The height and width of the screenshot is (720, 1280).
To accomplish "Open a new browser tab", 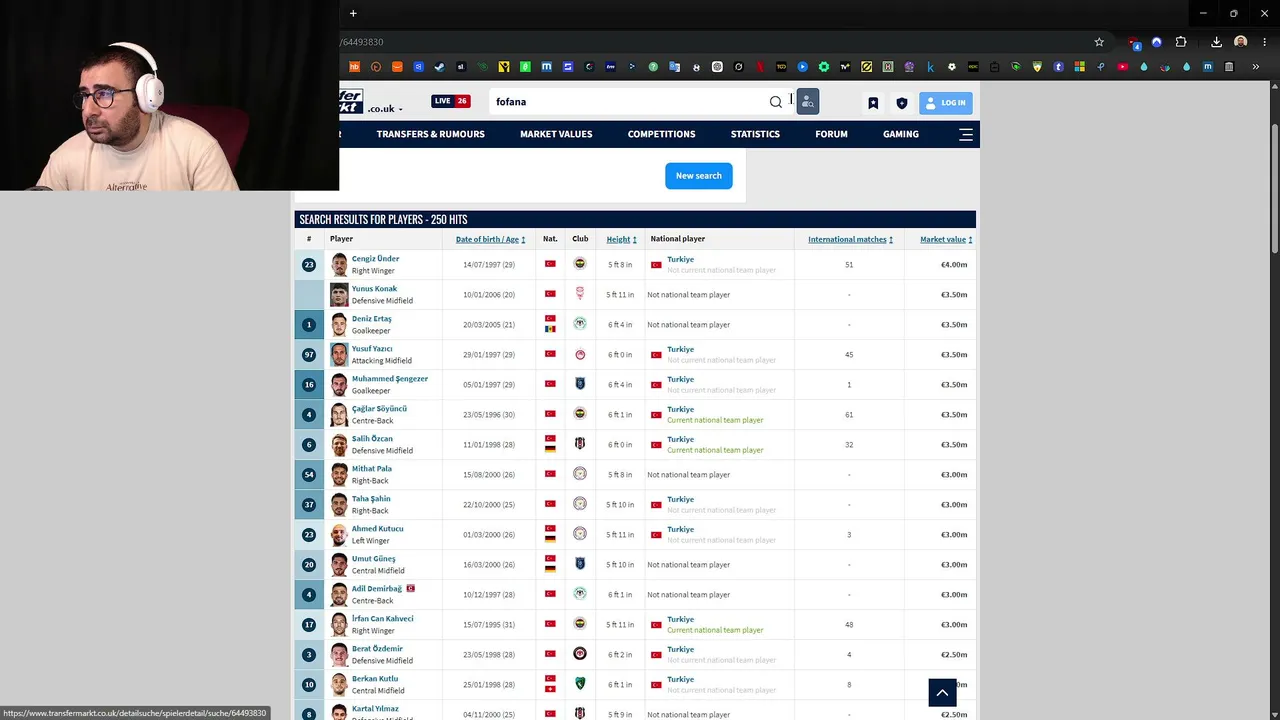I will pyautogui.click(x=353, y=14).
